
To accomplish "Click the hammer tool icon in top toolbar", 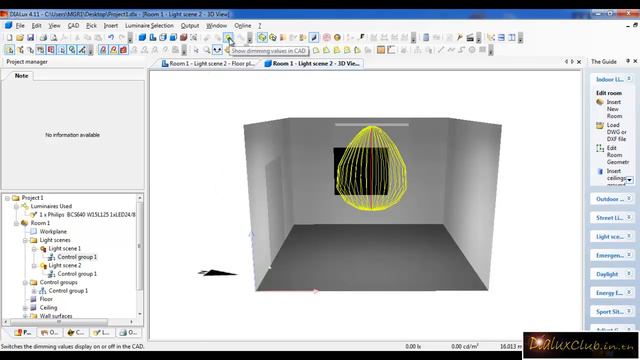I will 460,38.
